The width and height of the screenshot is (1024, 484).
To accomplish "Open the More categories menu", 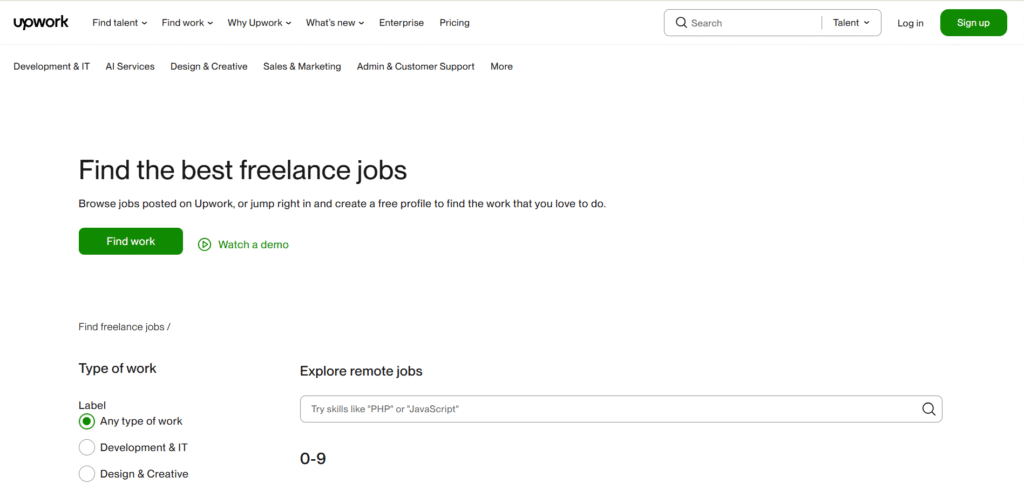I will (502, 67).
